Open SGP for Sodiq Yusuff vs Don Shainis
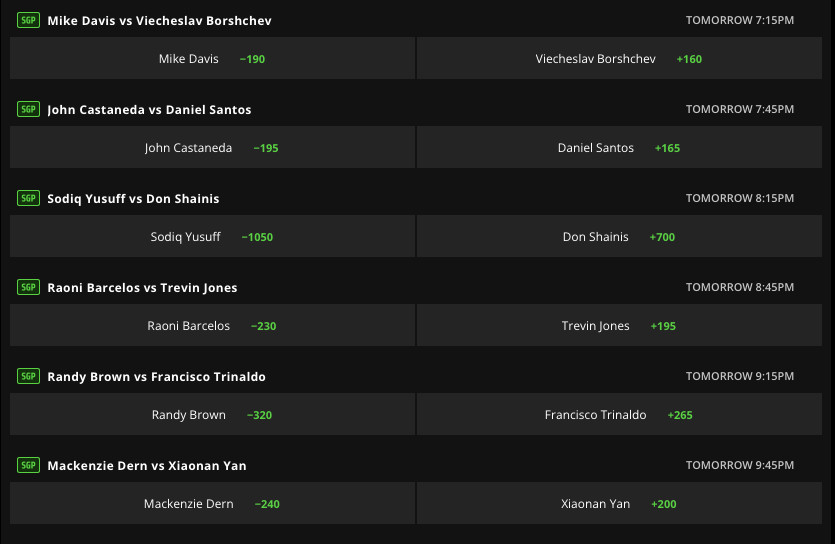This screenshot has width=835, height=544. (x=28, y=198)
